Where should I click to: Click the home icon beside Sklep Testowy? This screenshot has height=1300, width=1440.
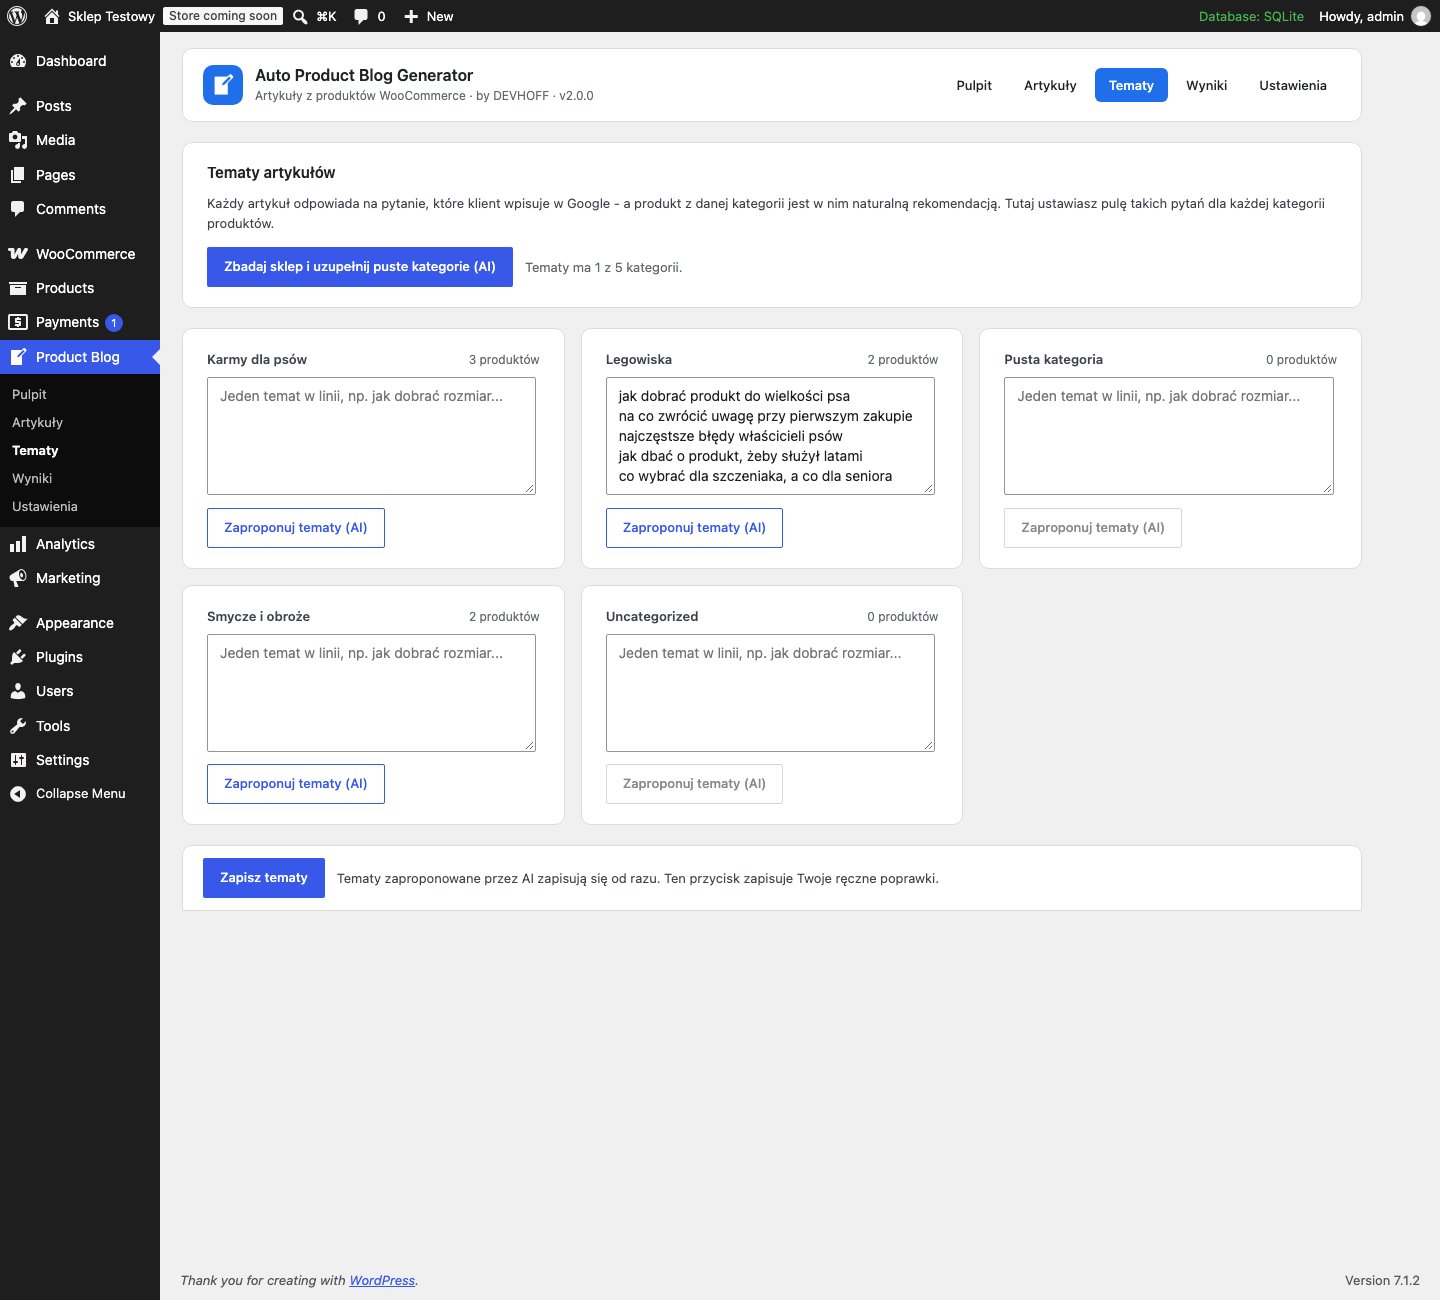click(52, 16)
